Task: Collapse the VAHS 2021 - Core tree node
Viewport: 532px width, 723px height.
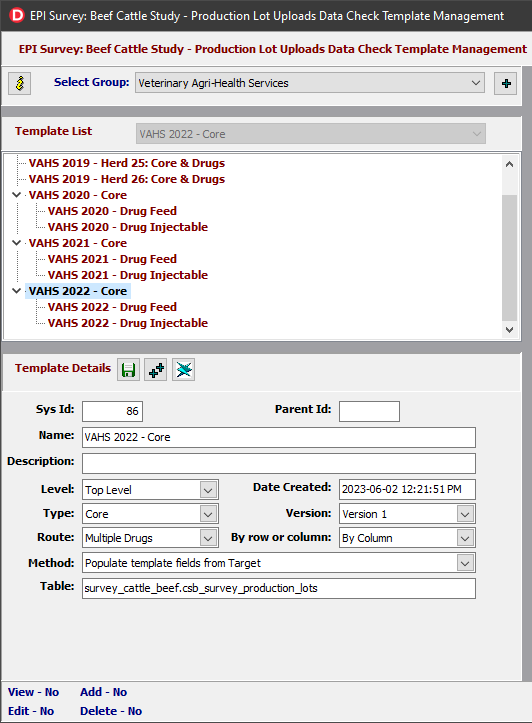Action: point(17,243)
